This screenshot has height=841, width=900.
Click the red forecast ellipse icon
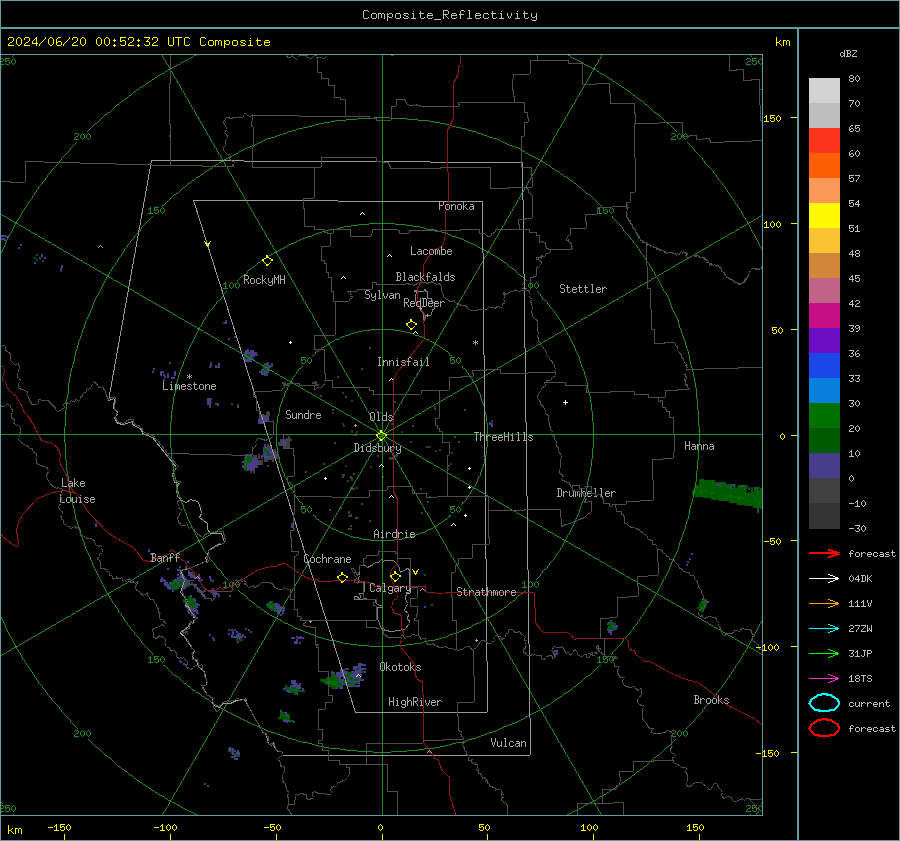(x=824, y=728)
